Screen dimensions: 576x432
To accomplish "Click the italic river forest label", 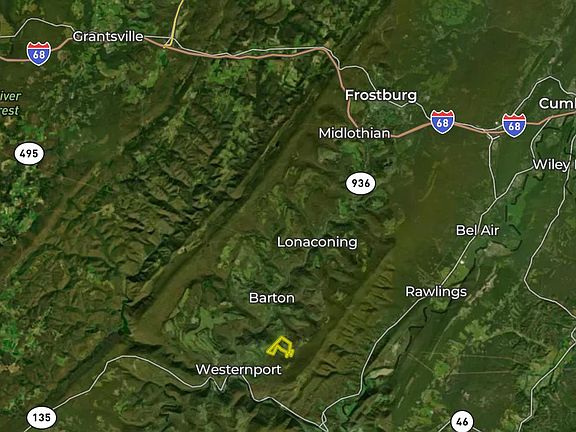I will (x=10, y=103).
